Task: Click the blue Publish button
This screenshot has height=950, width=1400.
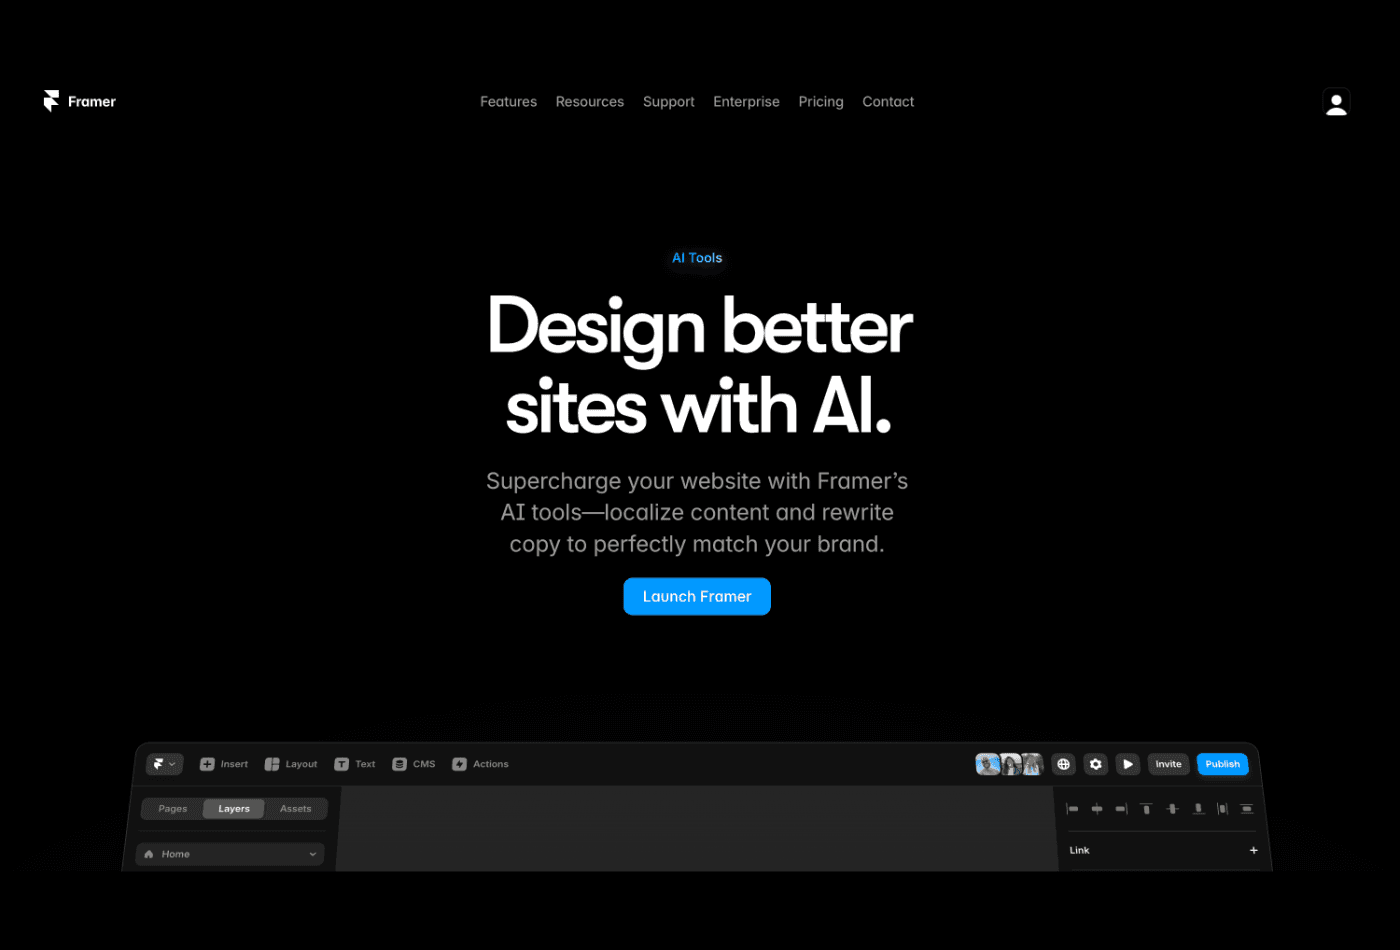Action: pos(1222,764)
